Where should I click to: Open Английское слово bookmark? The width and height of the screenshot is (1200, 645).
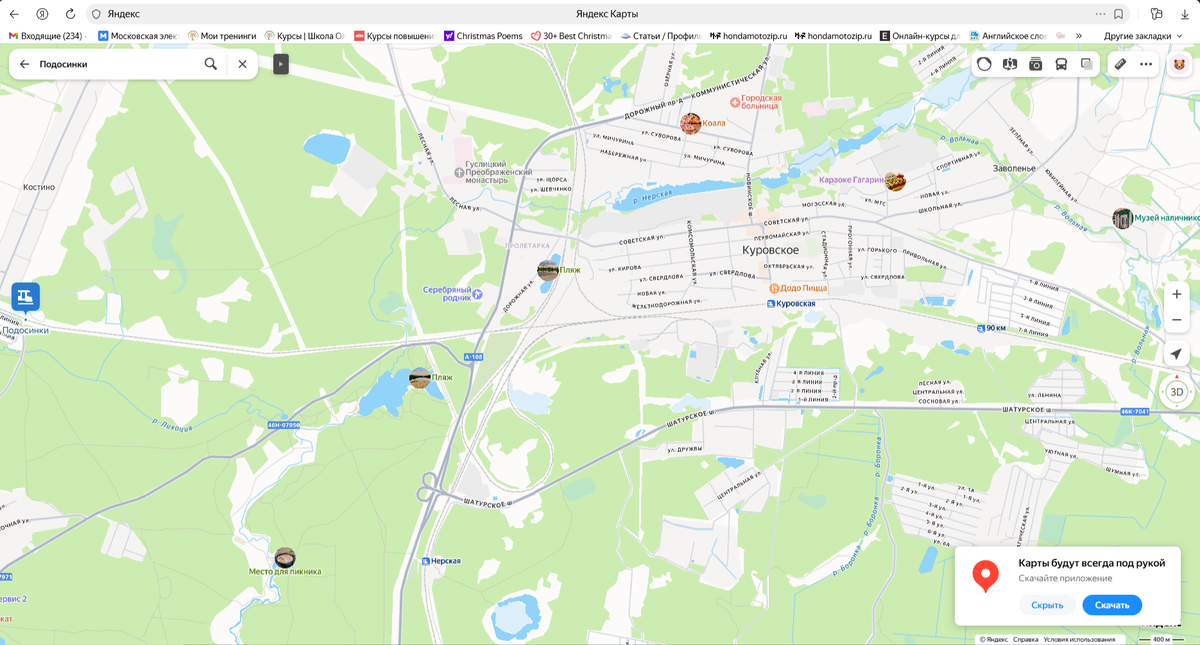(x=1008, y=36)
